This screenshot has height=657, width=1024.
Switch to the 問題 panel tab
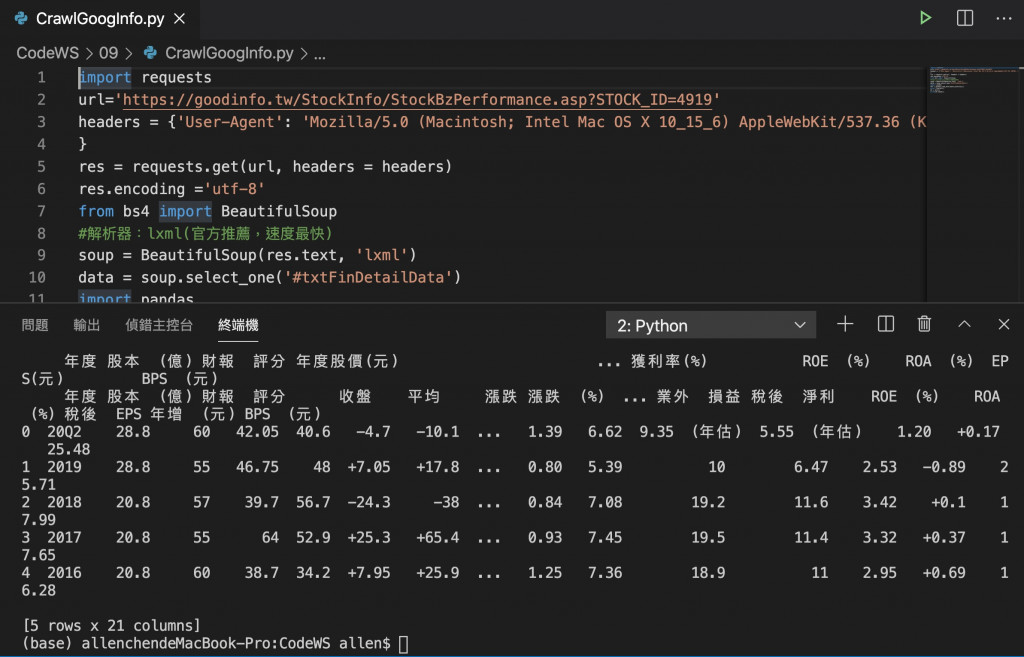[x=35, y=325]
